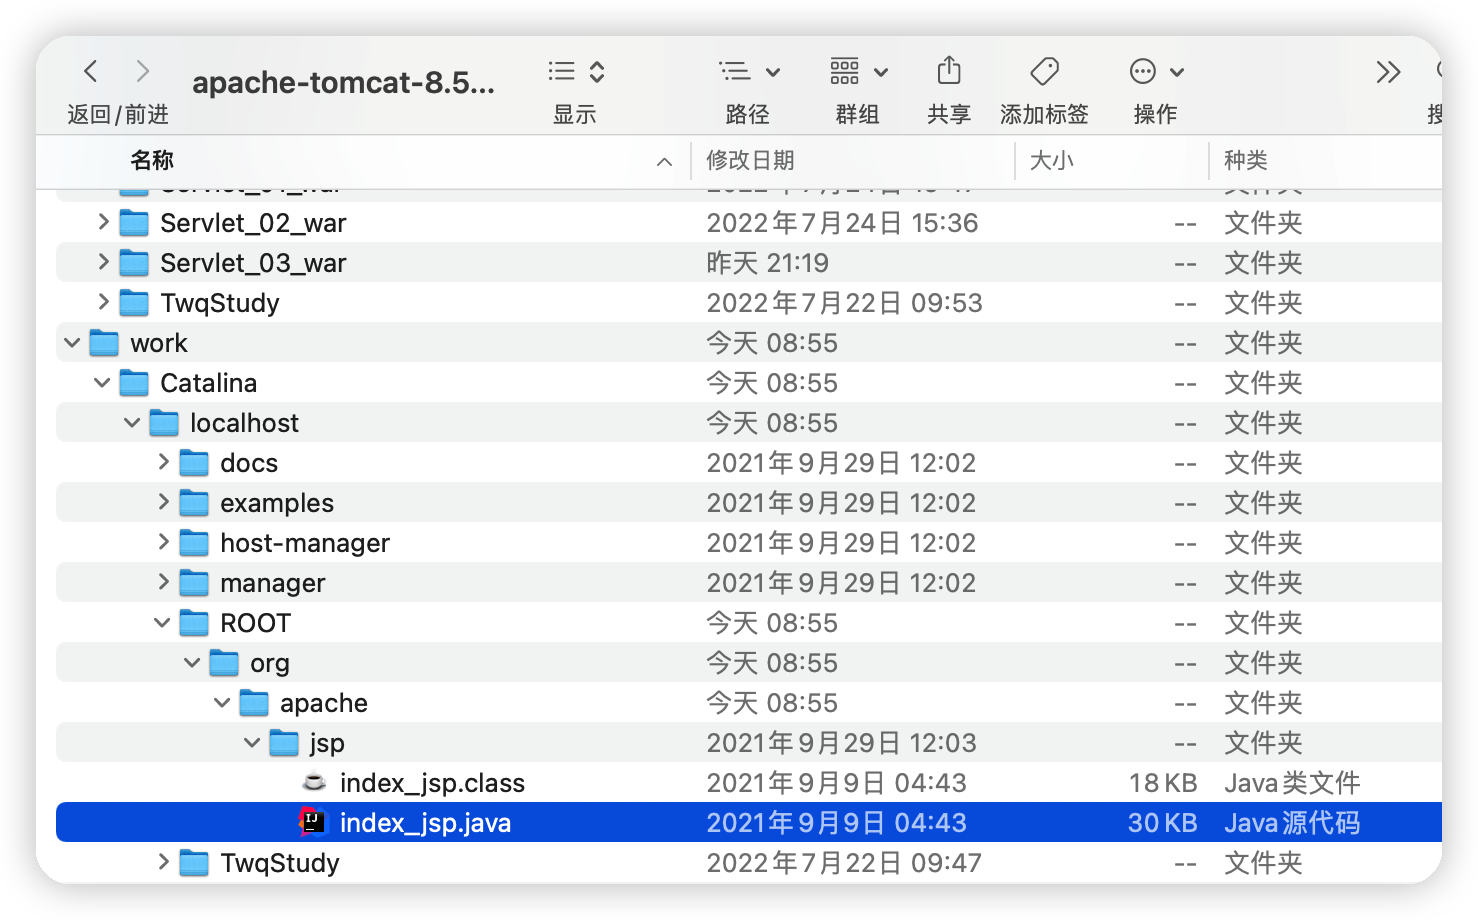Click the 共享 share icon in toolbar
The width and height of the screenshot is (1478, 920).
[948, 71]
